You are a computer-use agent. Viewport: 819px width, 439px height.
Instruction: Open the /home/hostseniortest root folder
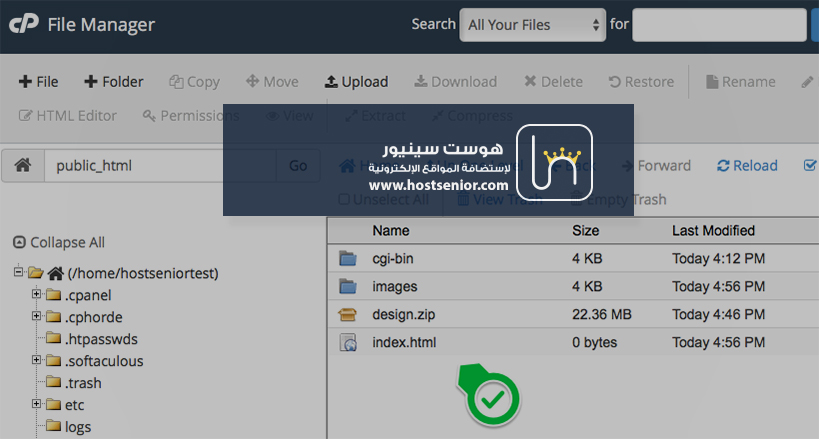143,273
